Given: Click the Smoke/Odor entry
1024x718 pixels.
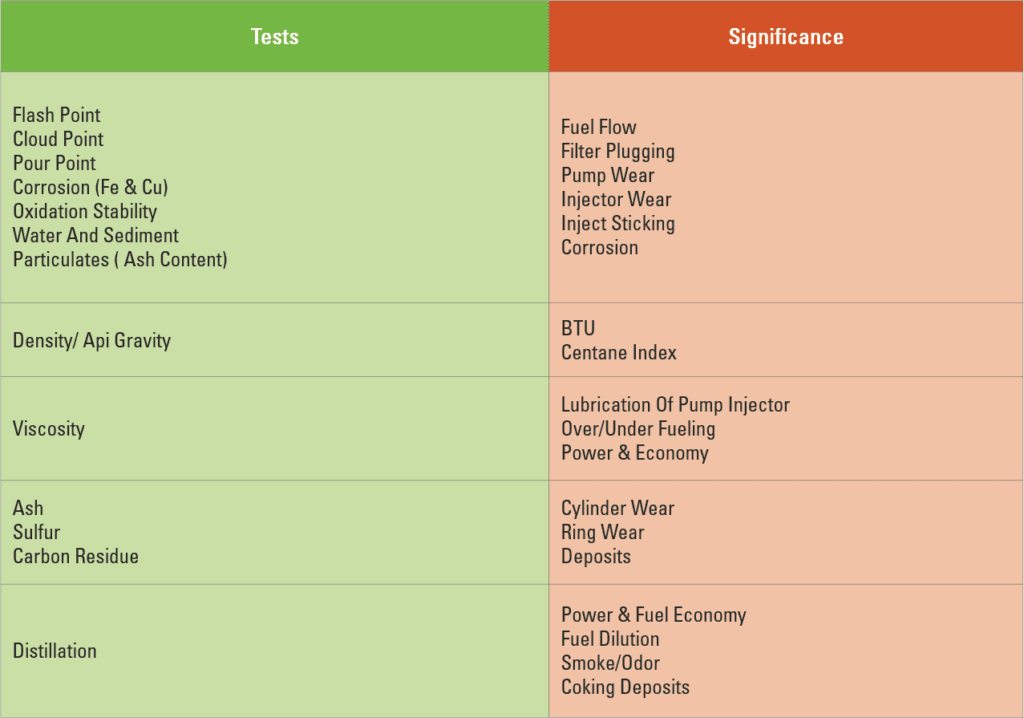Looking at the screenshot, I should (x=611, y=663).
